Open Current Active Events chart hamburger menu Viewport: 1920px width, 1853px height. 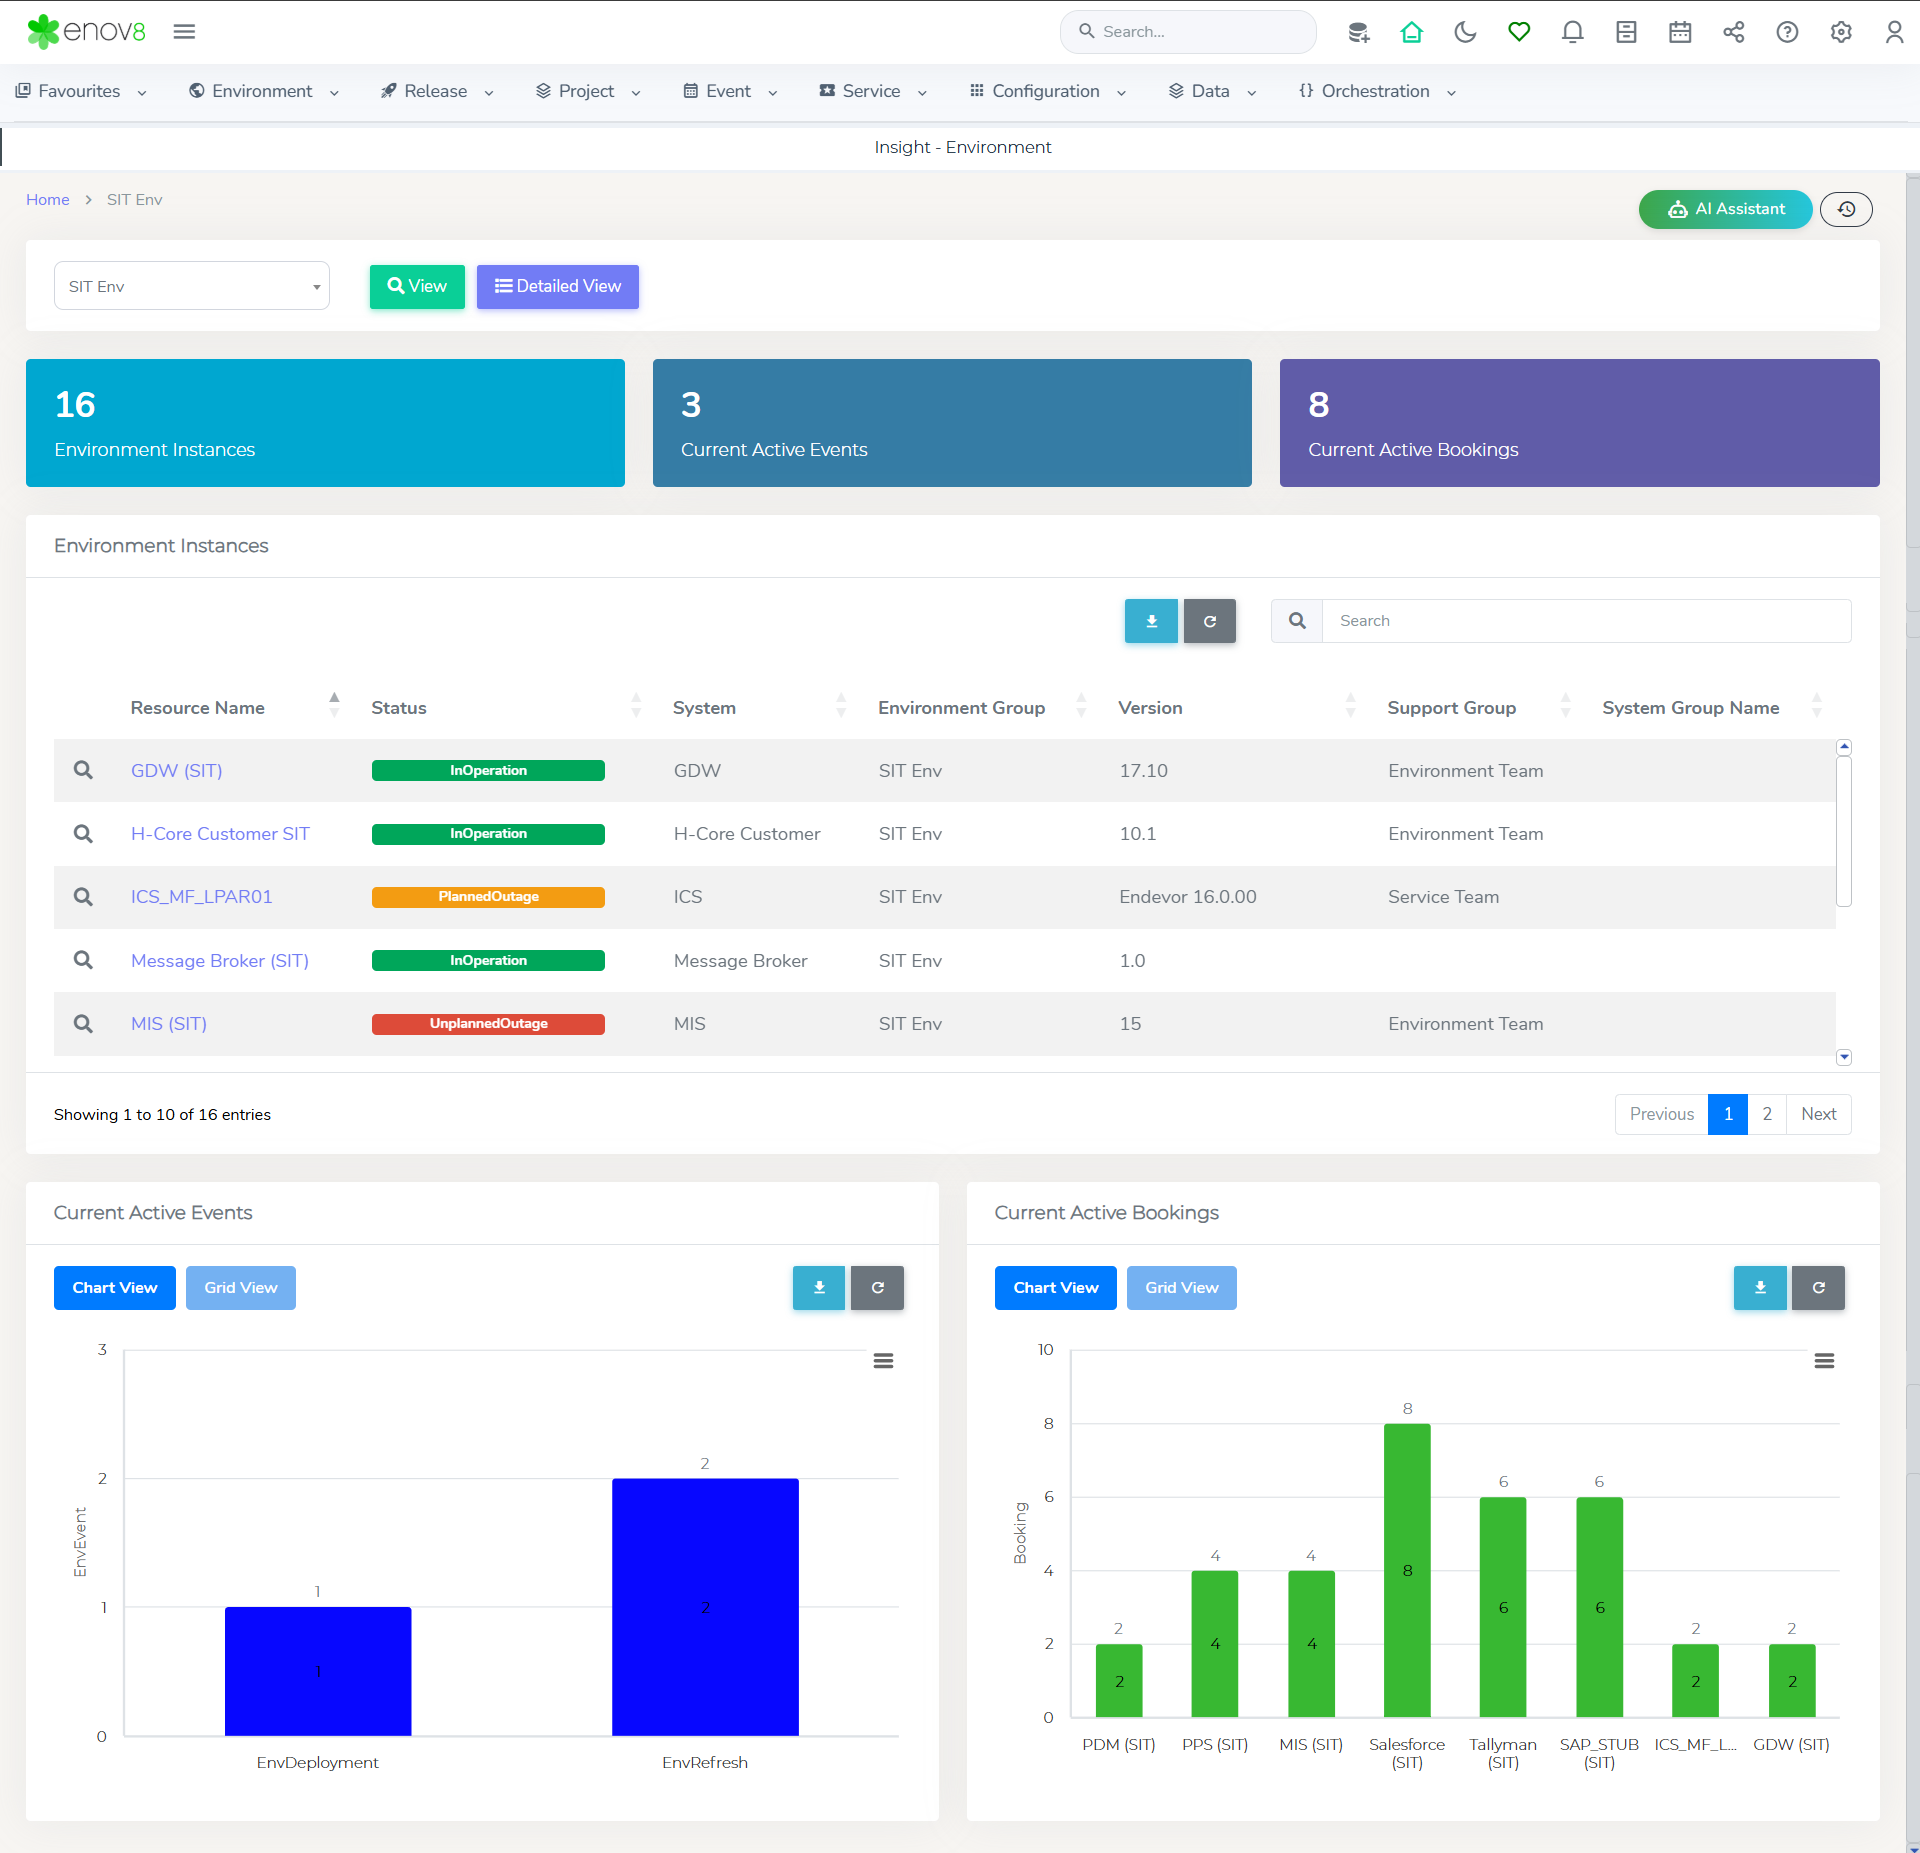coord(883,1361)
